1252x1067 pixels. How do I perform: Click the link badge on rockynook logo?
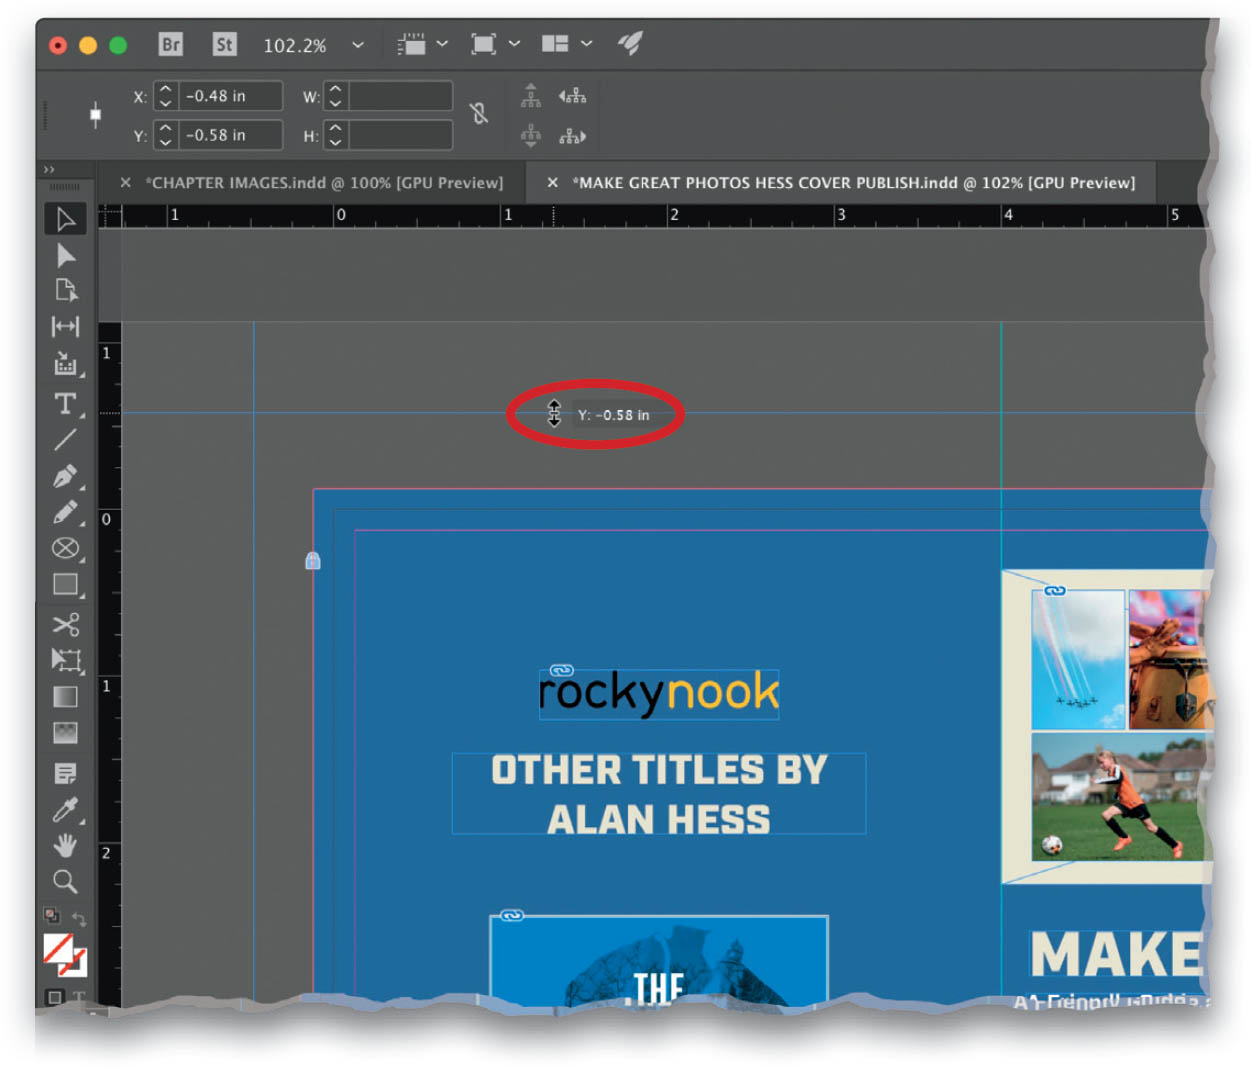pos(561,670)
